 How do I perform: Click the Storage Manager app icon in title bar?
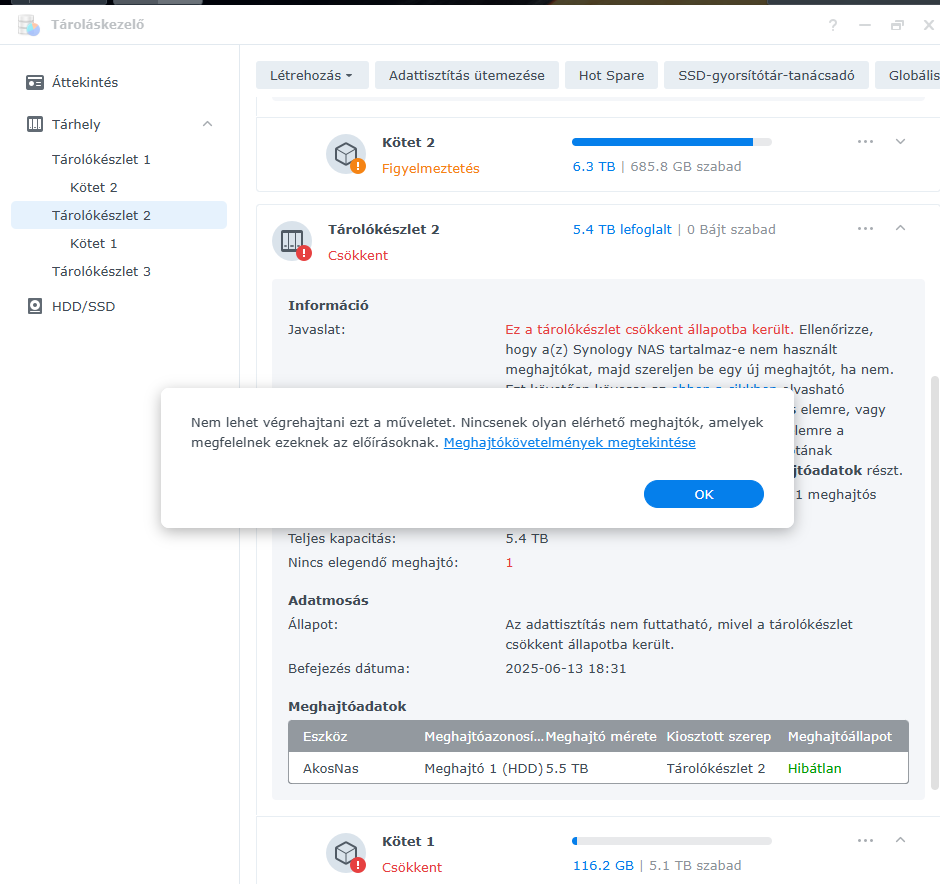pos(28,25)
